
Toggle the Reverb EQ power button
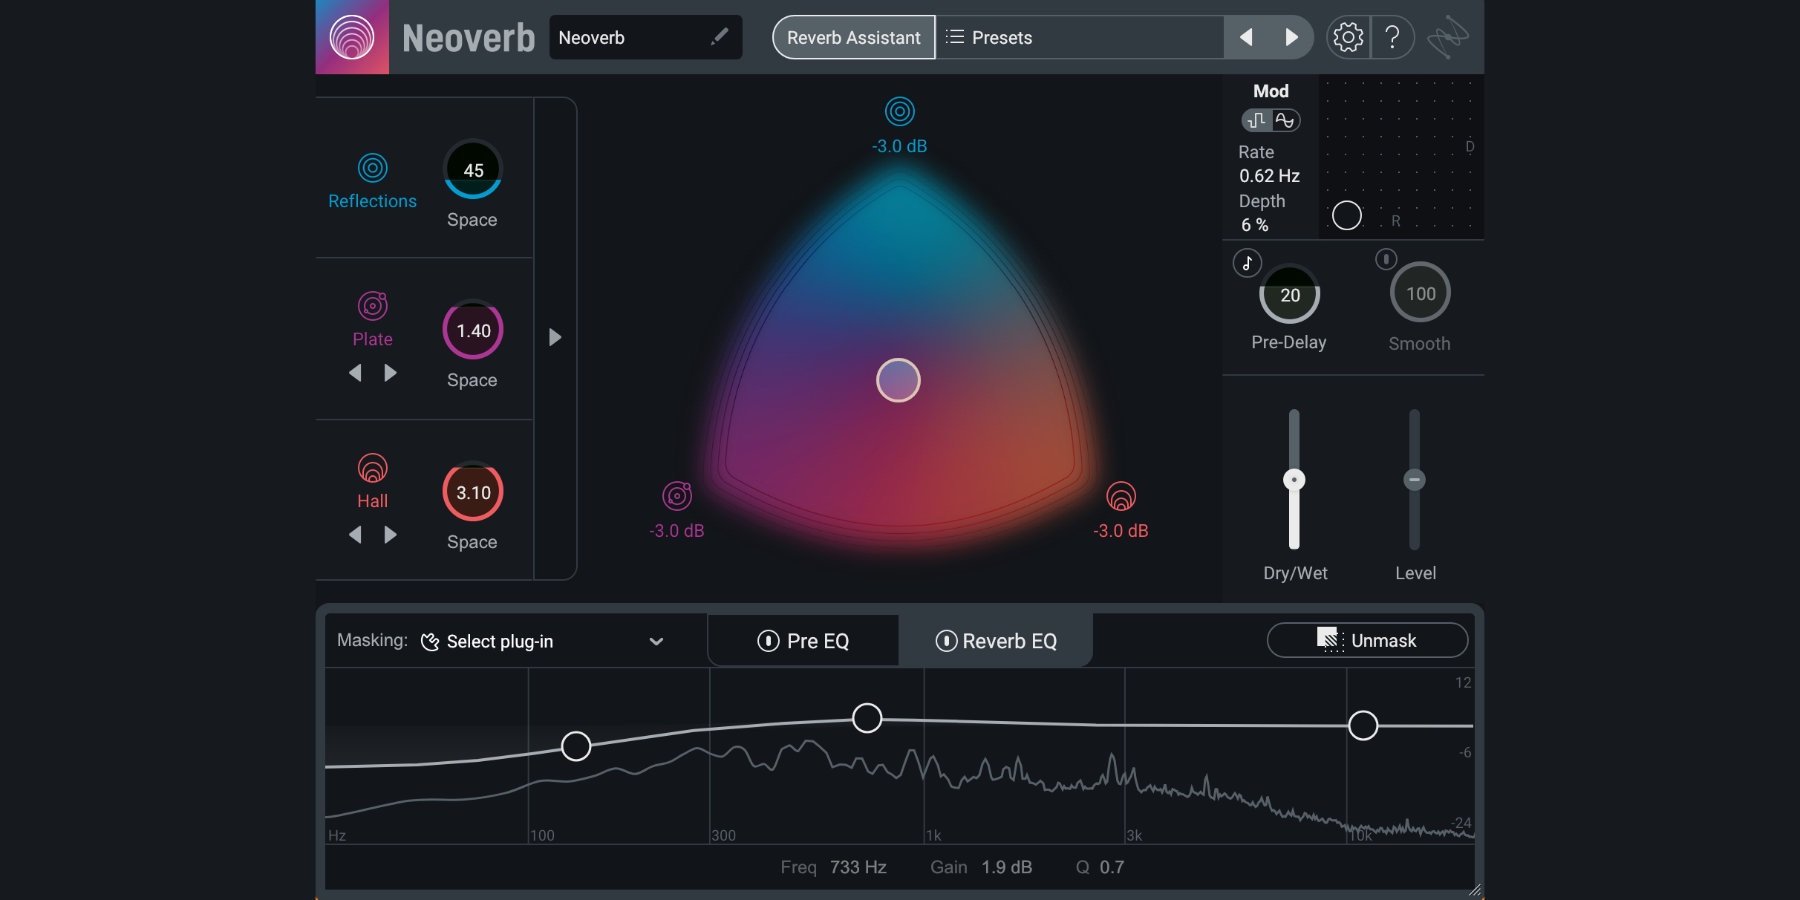(945, 641)
